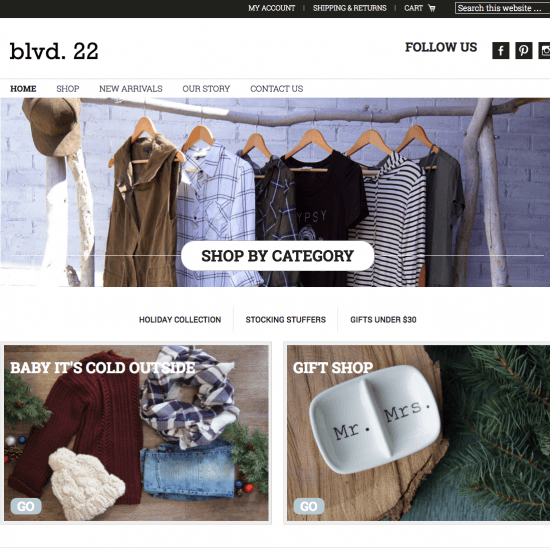550x550 pixels.
Task: View Shipping & Returns page
Action: (349, 8)
